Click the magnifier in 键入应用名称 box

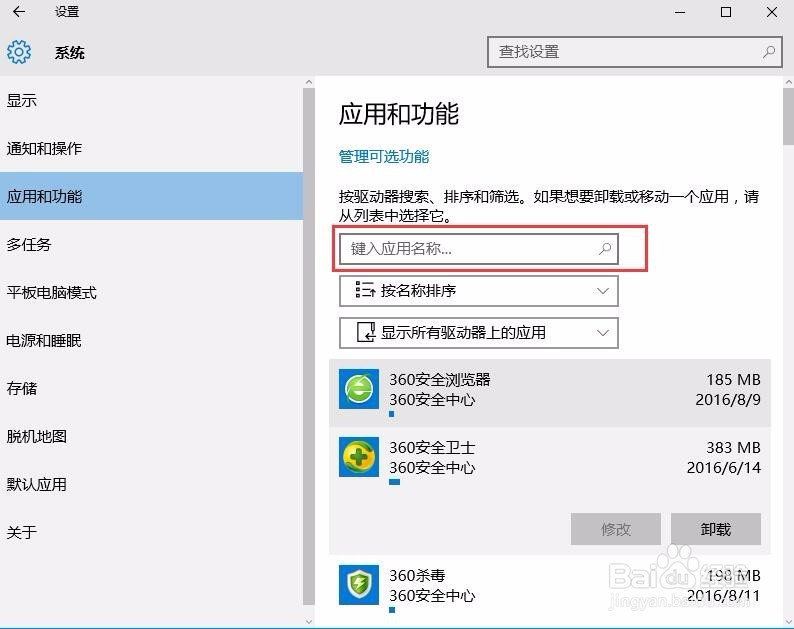[605, 249]
